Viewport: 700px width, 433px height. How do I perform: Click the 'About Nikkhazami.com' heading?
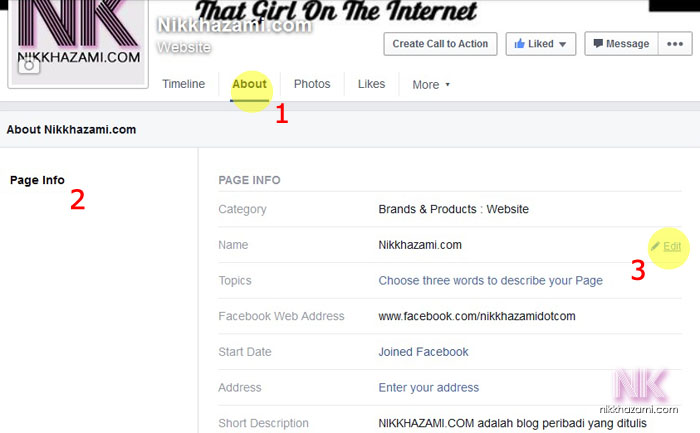tap(71, 129)
